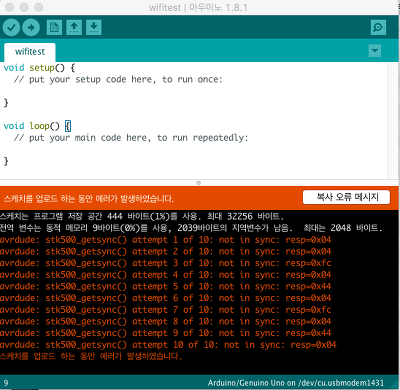Click avrdude 'attempt 3 of 10' line

[166, 263]
